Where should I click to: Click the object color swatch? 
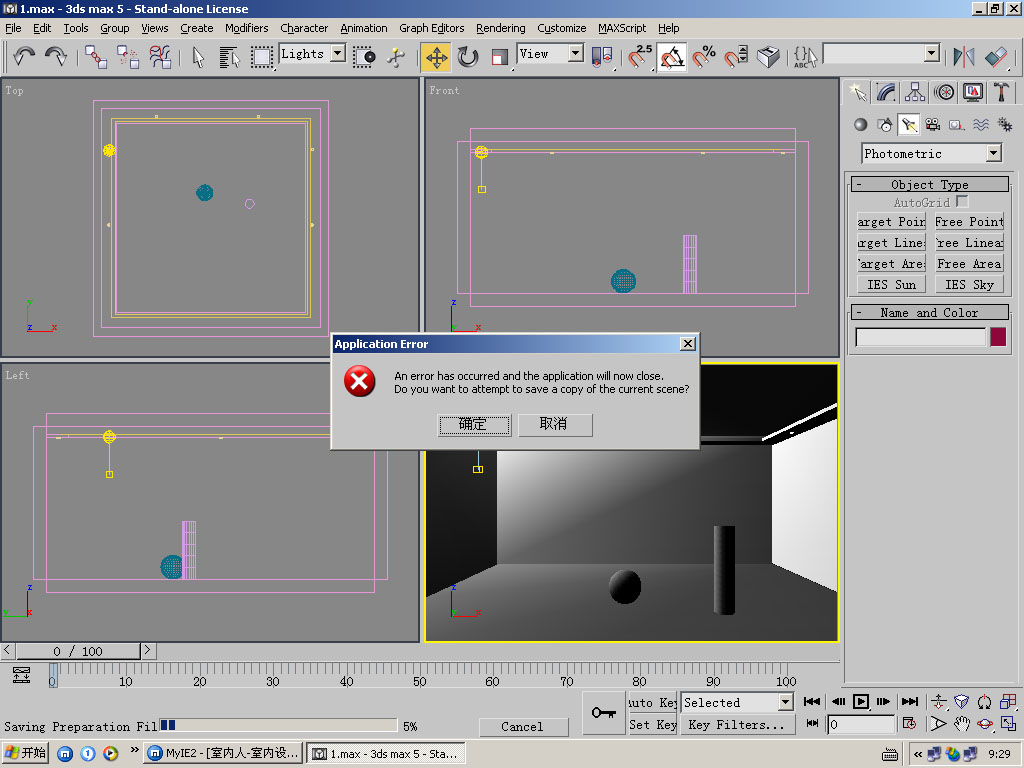point(997,337)
